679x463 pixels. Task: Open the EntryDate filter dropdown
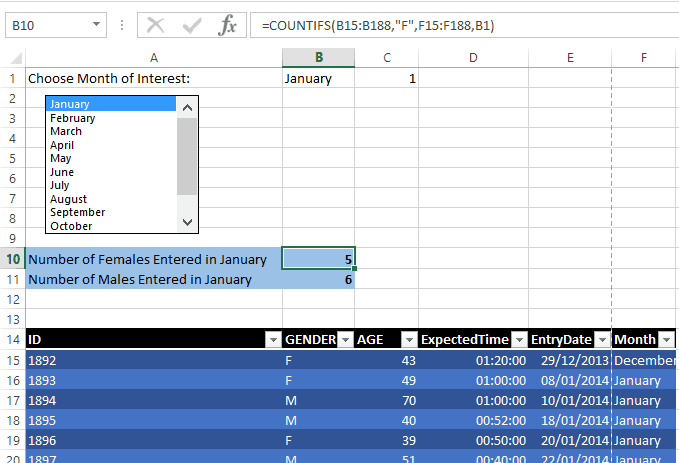pyautogui.click(x=601, y=340)
